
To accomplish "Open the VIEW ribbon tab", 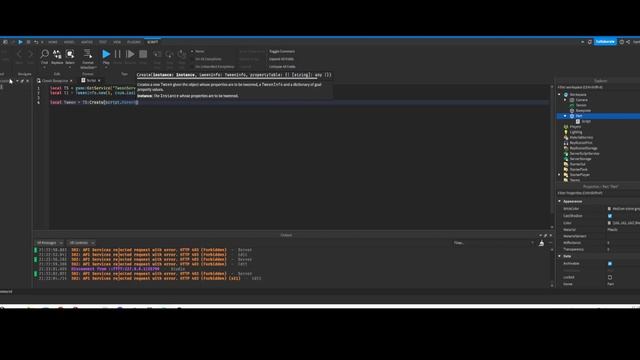I will point(117,42).
